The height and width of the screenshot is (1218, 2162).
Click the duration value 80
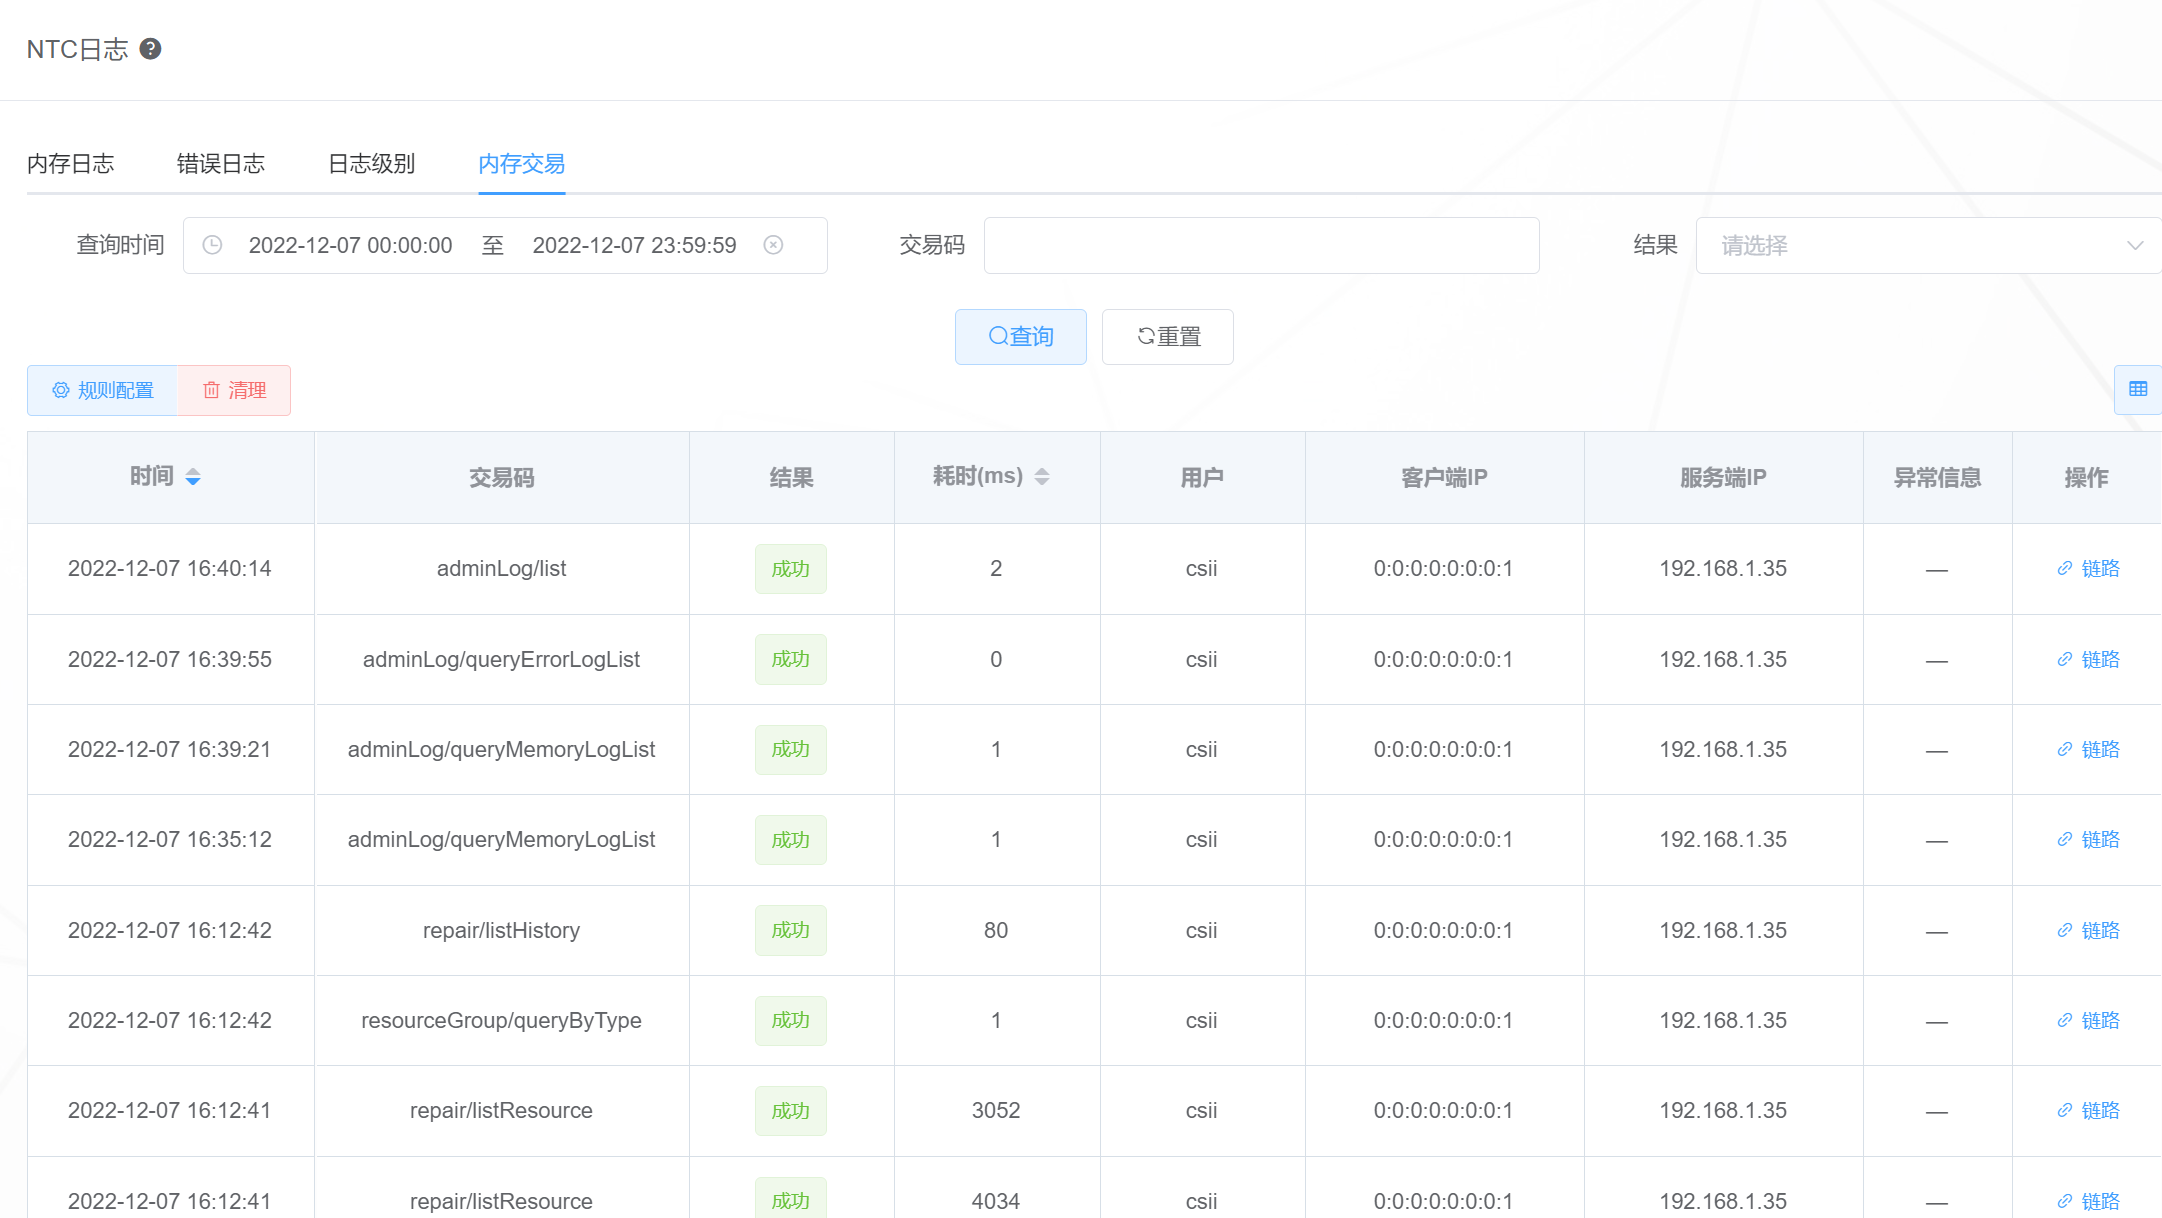click(x=996, y=931)
